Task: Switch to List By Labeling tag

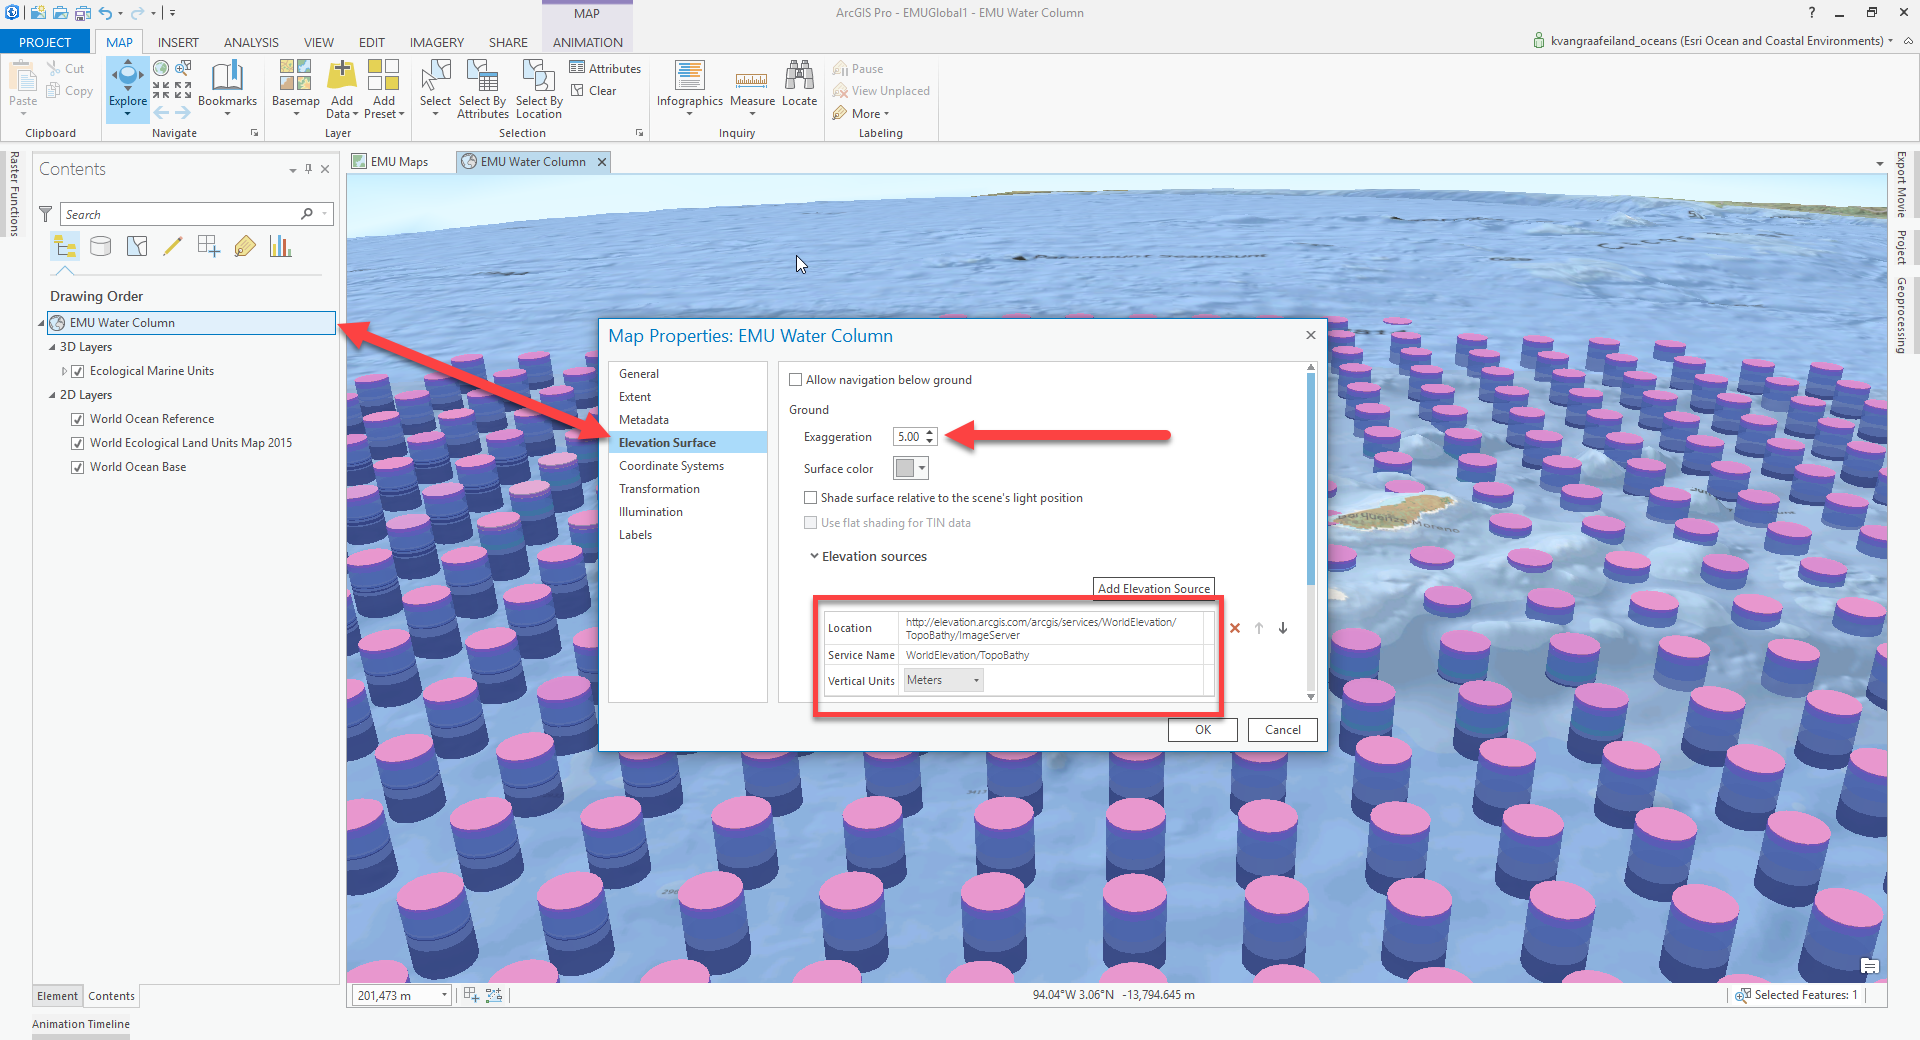Action: [x=245, y=246]
